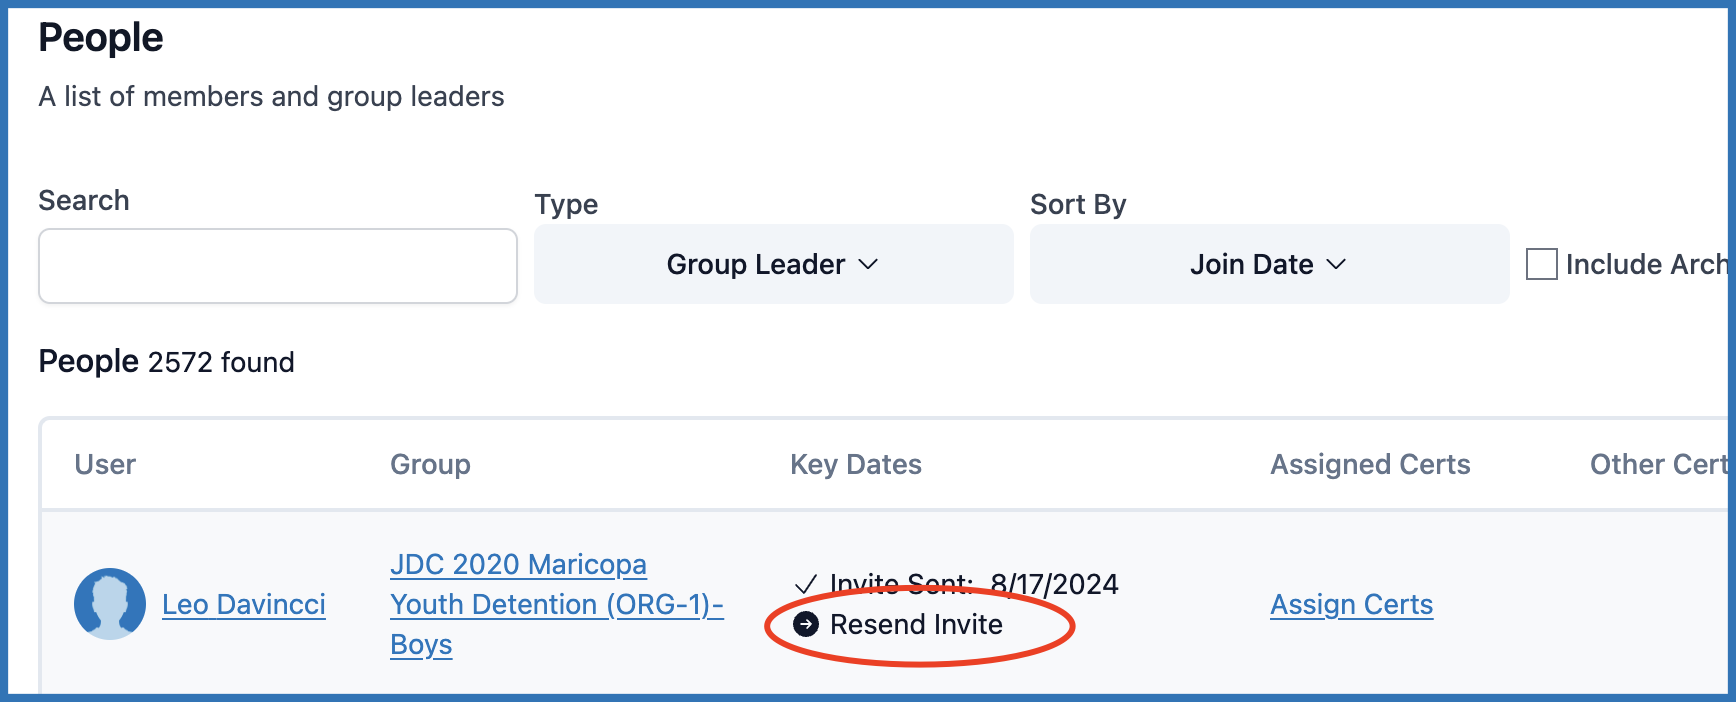Open Leo Davincci's profile link
Viewport: 1736px width, 702px height.
244,604
